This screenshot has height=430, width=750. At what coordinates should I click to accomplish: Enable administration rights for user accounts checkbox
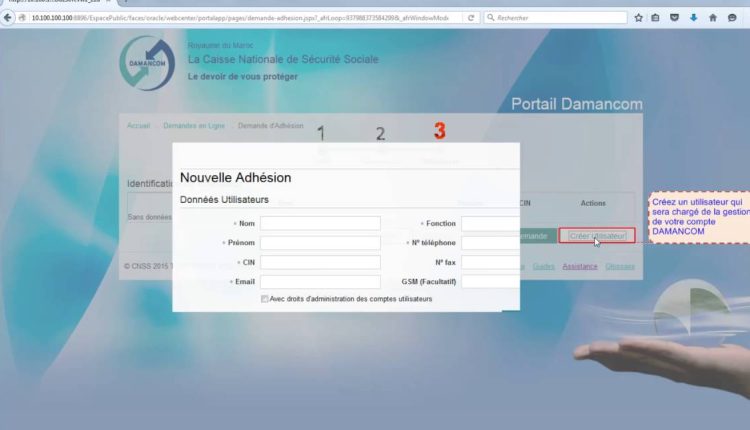265,299
